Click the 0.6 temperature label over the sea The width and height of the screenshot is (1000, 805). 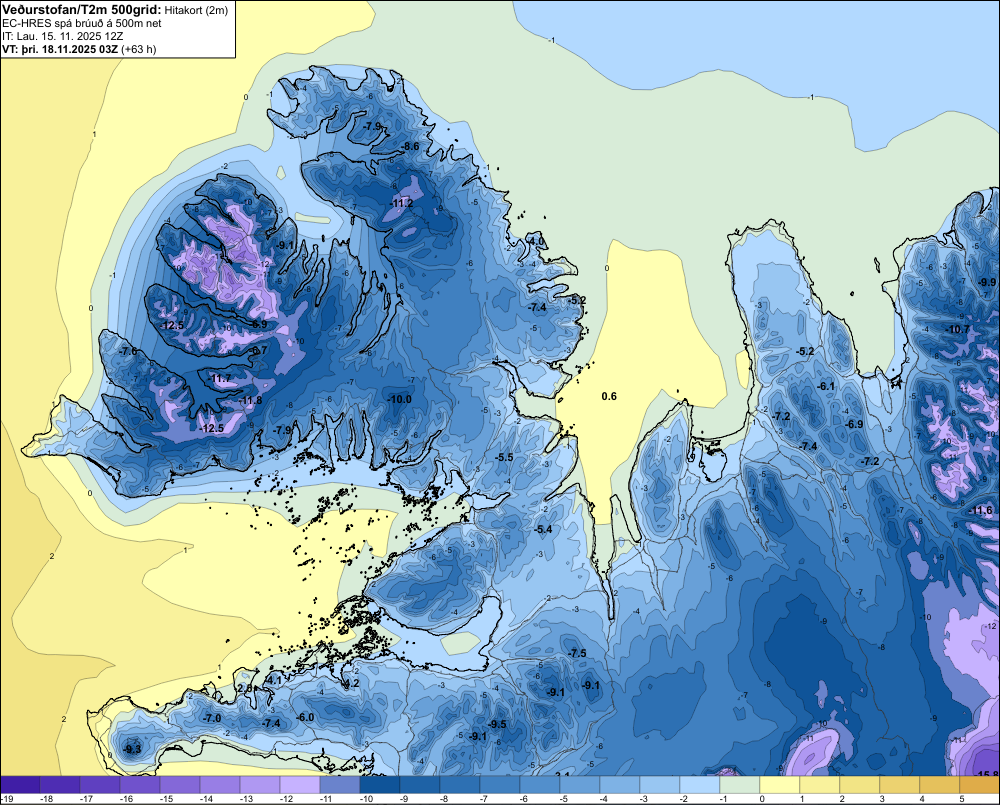(609, 396)
